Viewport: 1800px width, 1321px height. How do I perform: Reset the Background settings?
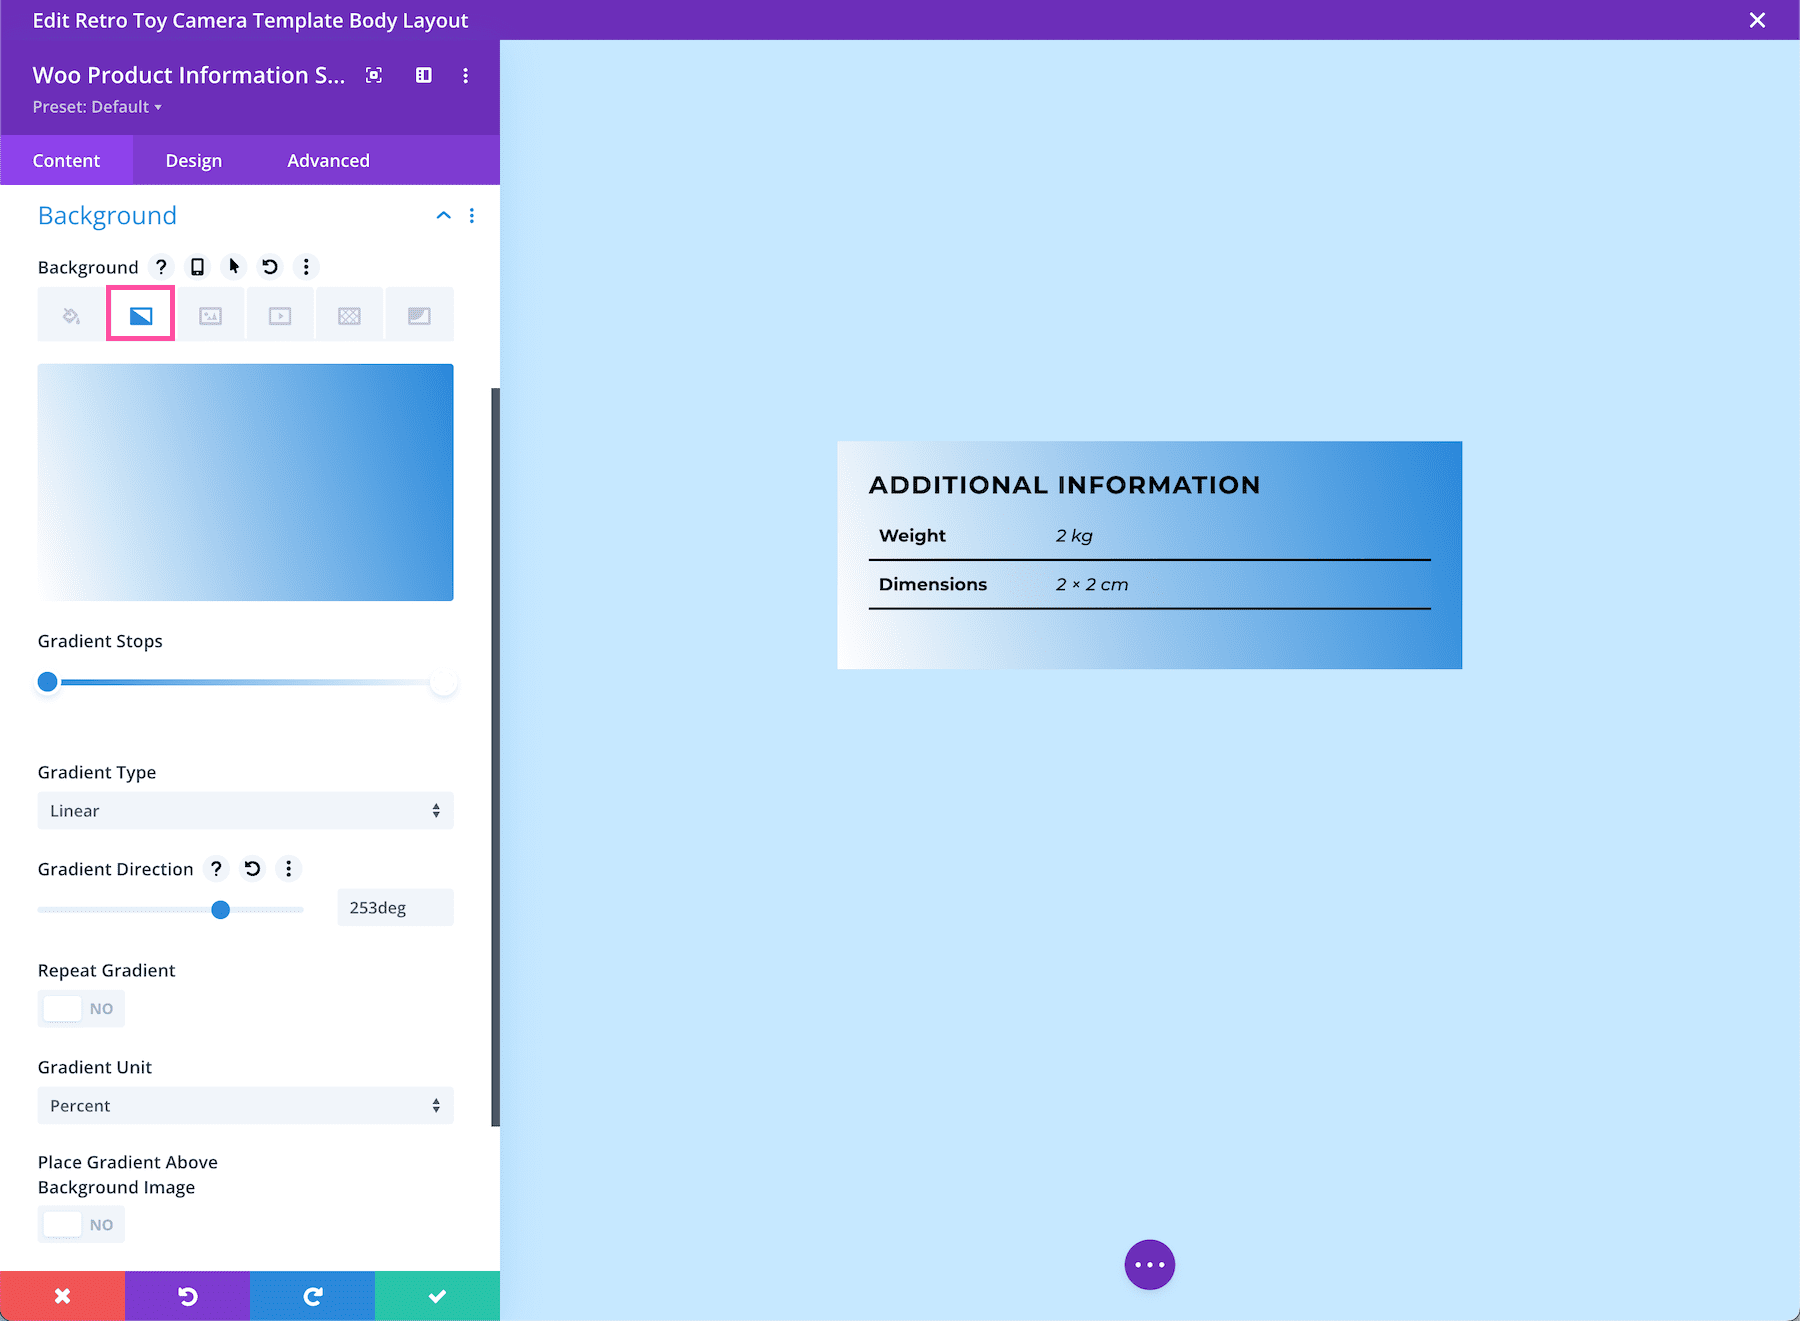point(269,266)
